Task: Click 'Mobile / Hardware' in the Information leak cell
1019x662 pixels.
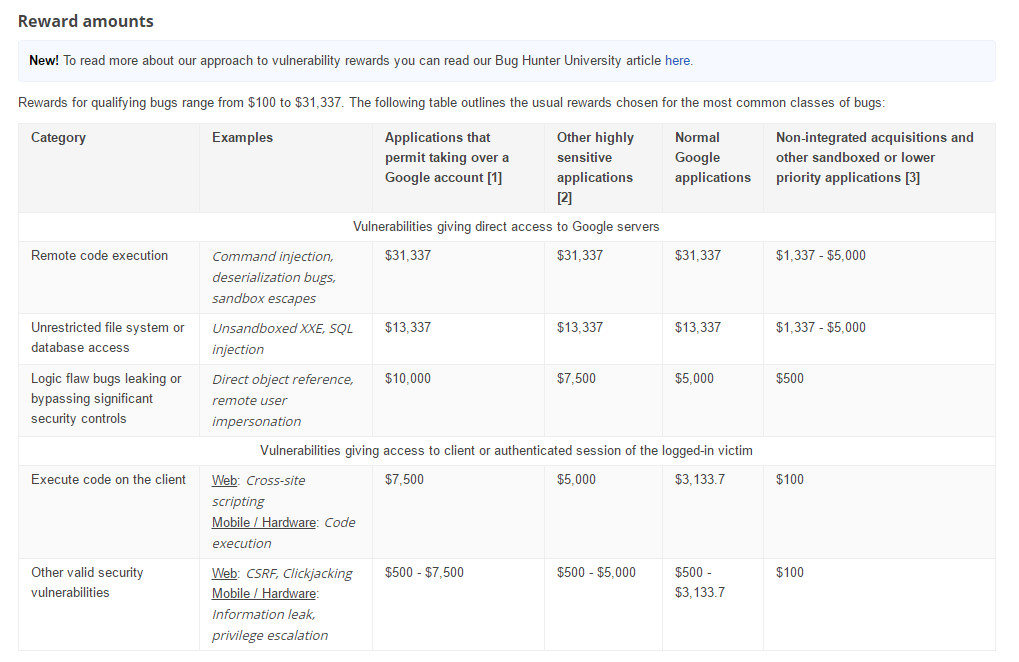Action: click(x=262, y=594)
